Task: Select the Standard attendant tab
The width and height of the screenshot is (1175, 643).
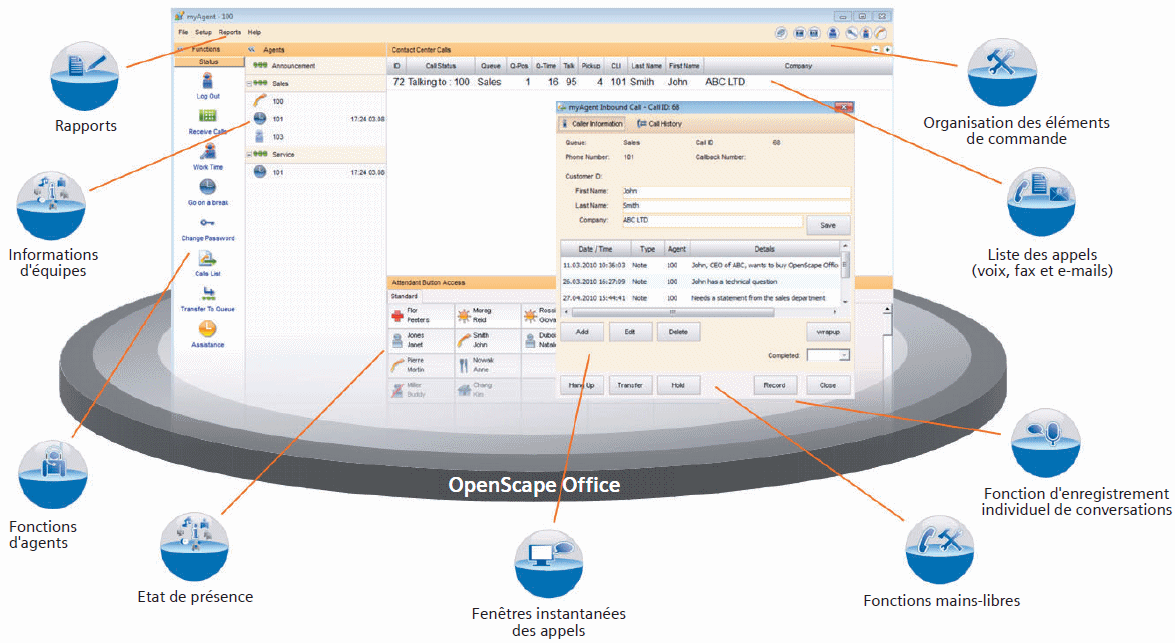Action: (x=405, y=296)
